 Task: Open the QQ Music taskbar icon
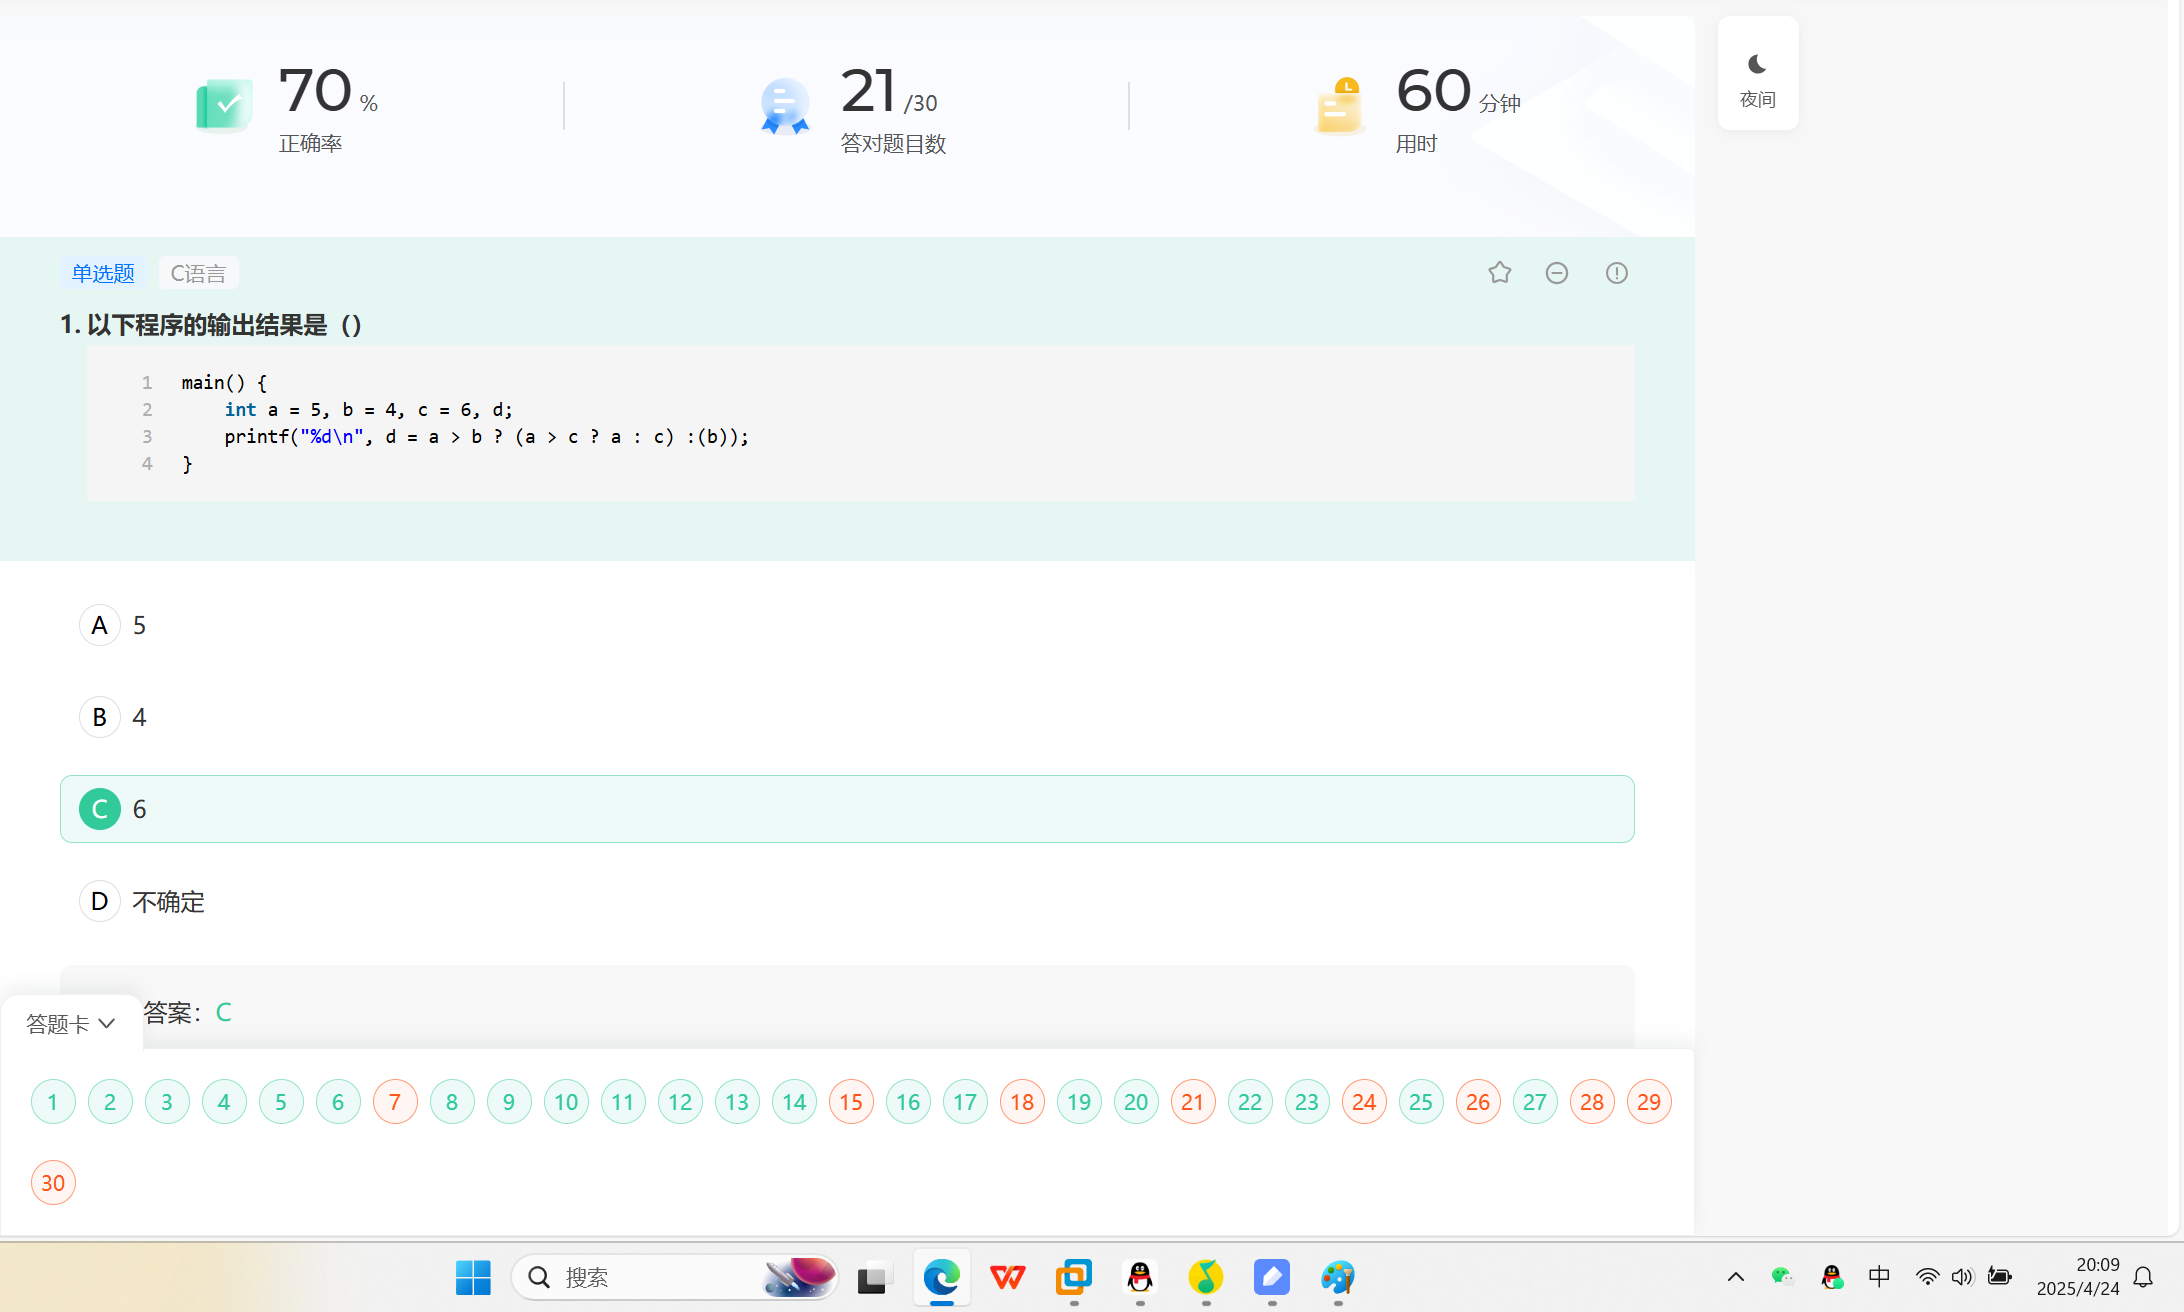click(1206, 1277)
